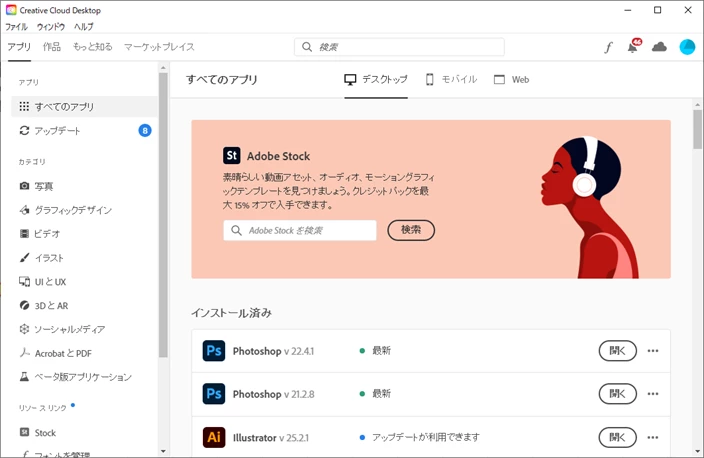Image resolution: width=704 pixels, height=458 pixels.
Task: Click the sidebar scrollbar thumb
Action: point(163,215)
